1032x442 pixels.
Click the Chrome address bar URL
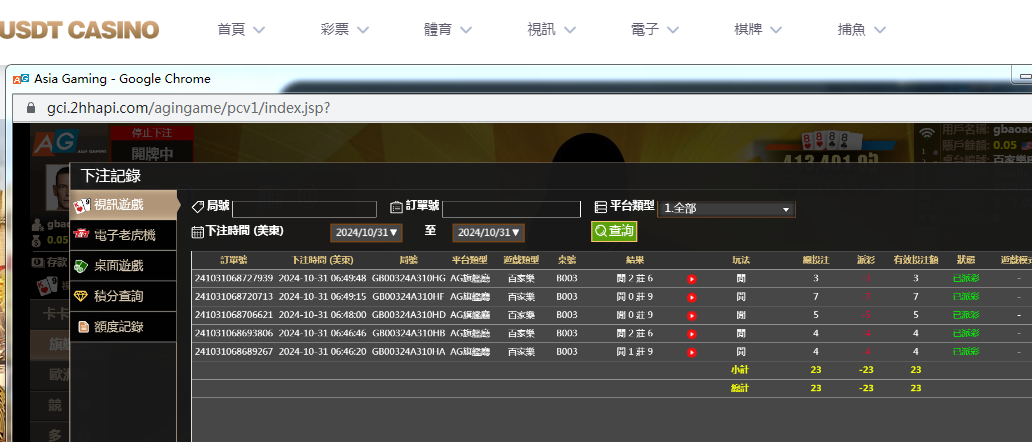click(188, 107)
